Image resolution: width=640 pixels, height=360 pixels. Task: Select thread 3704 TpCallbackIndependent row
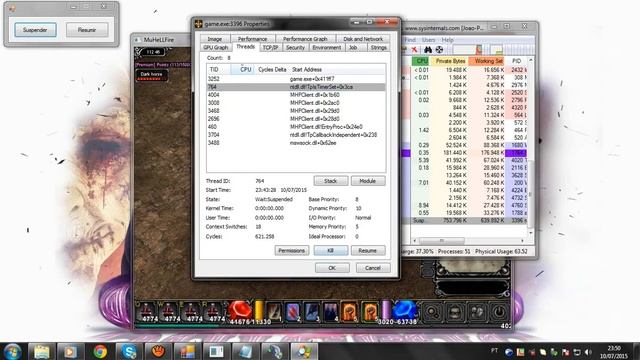click(x=296, y=135)
